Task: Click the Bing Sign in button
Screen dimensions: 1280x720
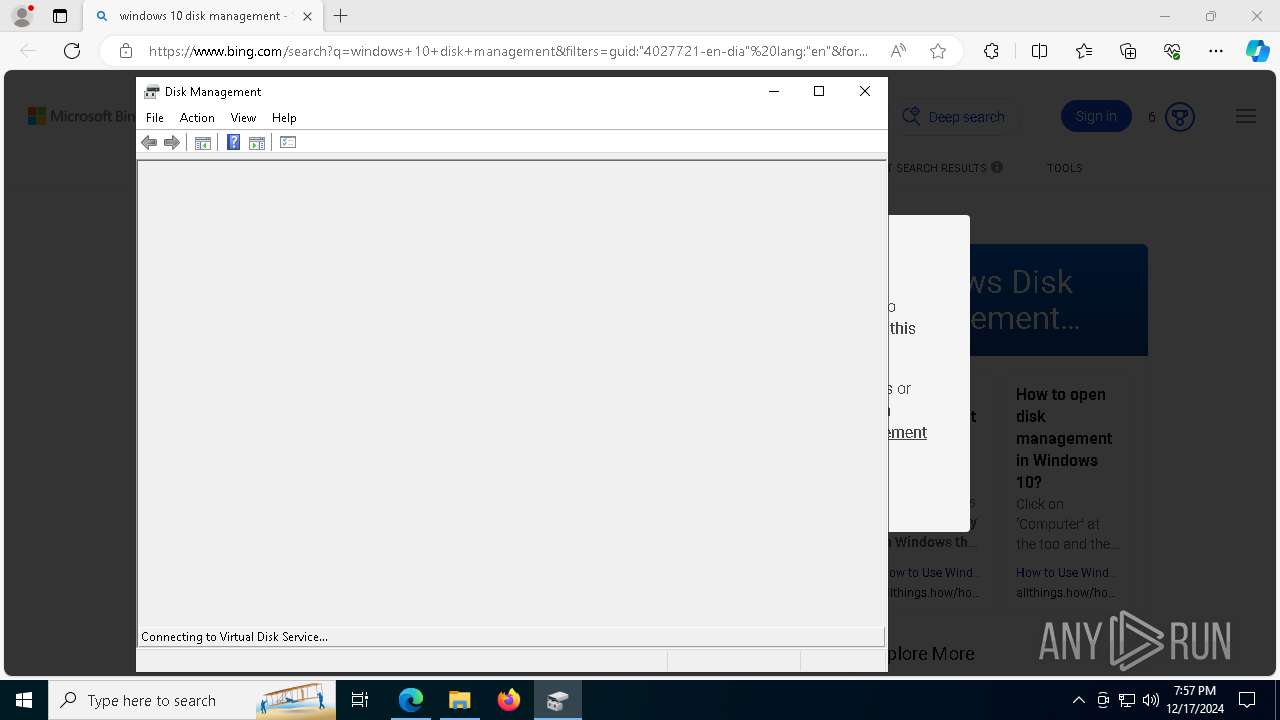Action: coord(1096,117)
